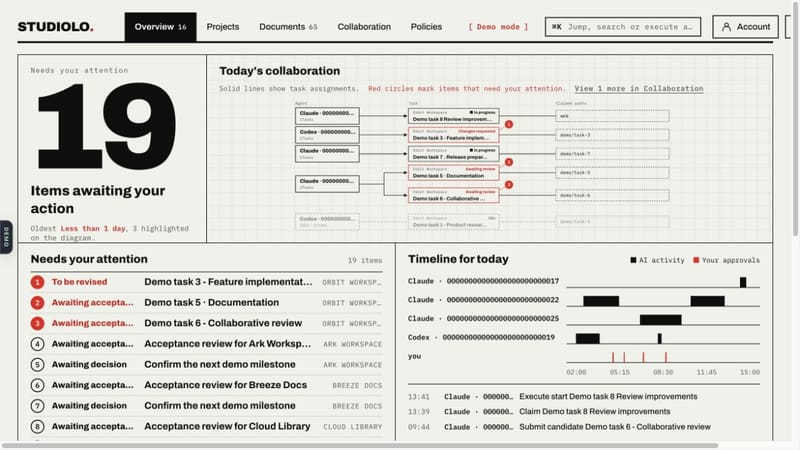Open the Account menu
Screen dimensions: 800x450
pyautogui.click(x=745, y=27)
